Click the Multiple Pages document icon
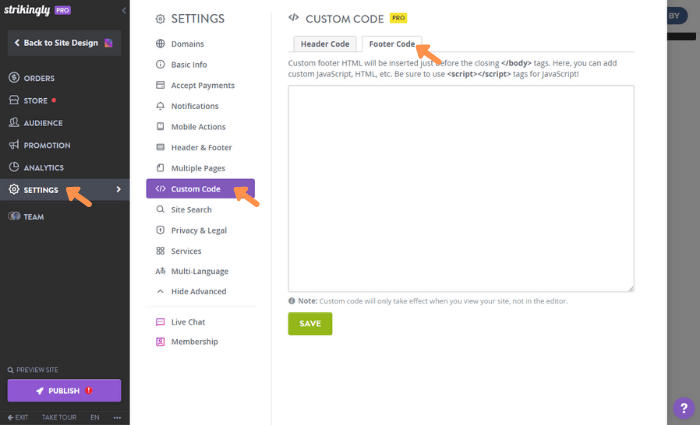 160,168
